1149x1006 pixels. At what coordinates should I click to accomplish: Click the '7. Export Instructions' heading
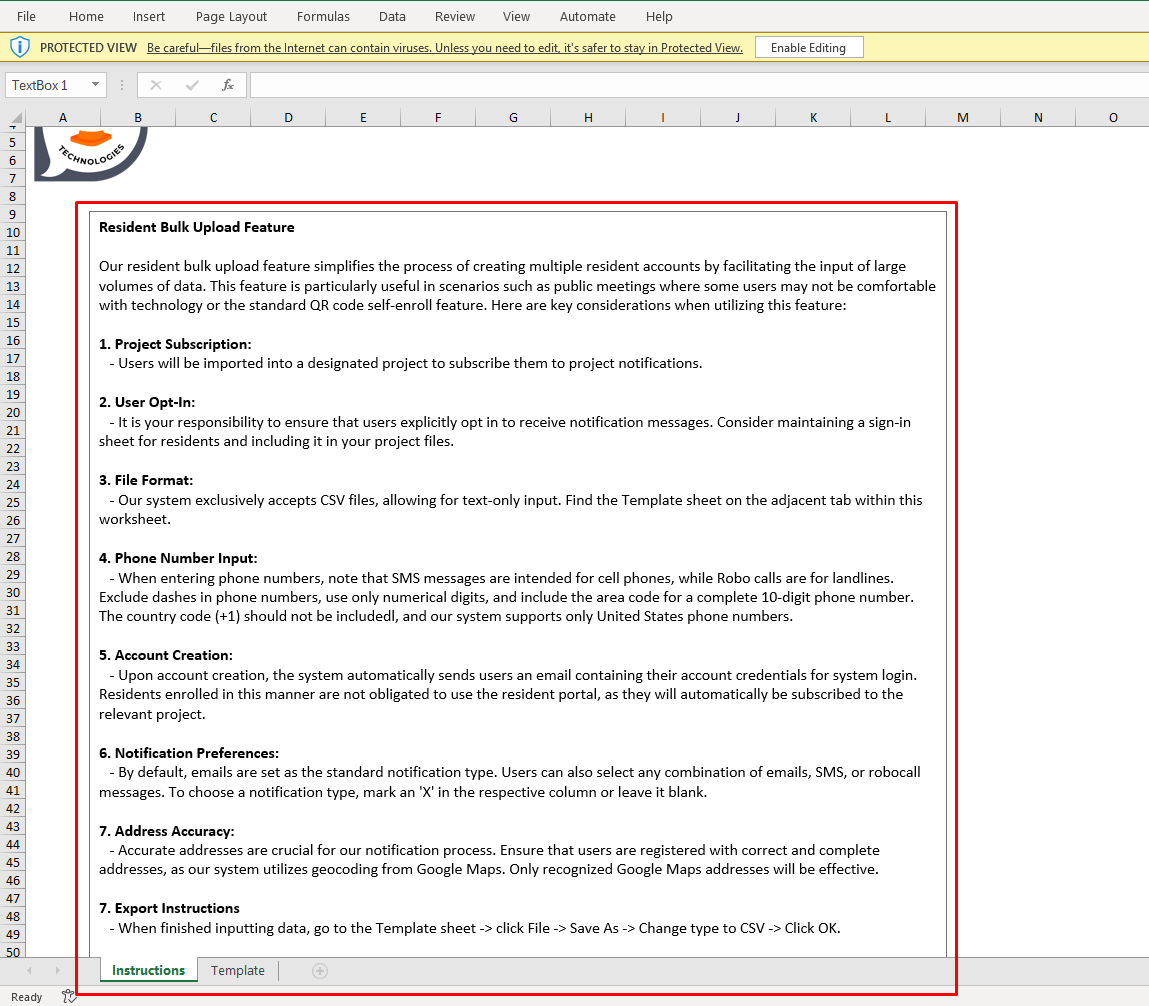tap(169, 909)
